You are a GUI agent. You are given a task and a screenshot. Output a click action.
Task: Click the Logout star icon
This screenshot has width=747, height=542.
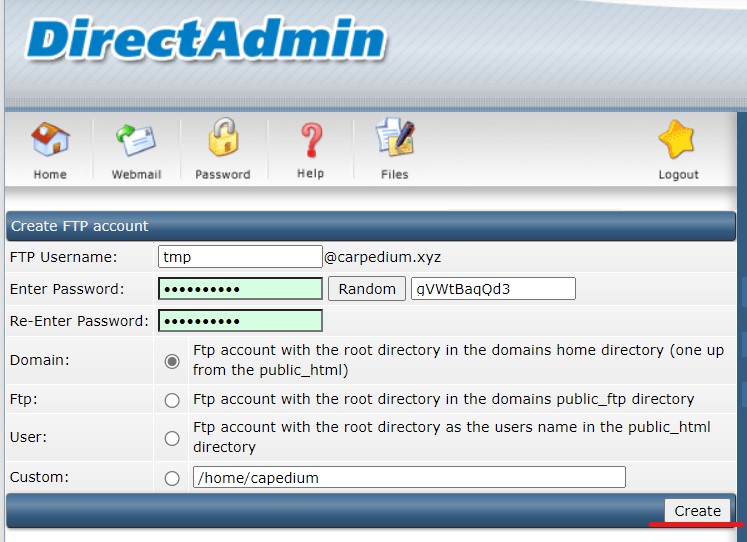pyautogui.click(x=678, y=140)
